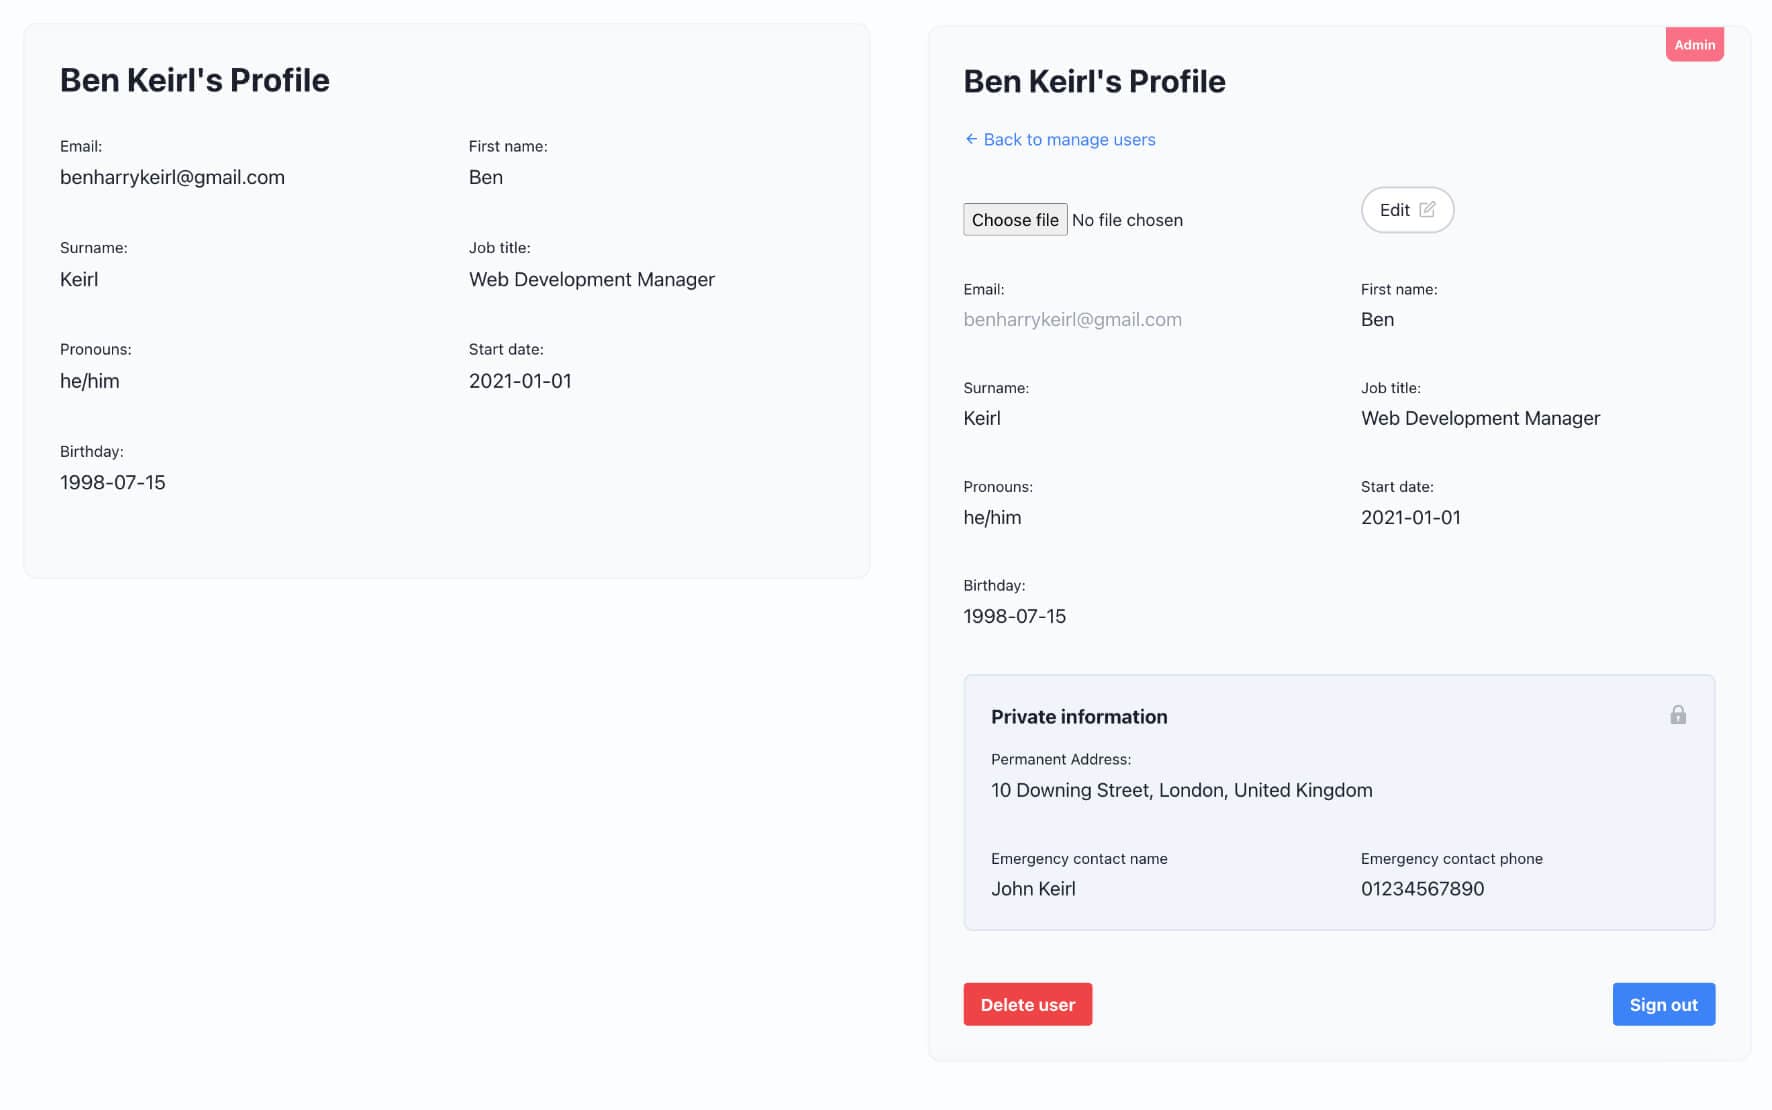Click the Edit button

[x=1407, y=210]
